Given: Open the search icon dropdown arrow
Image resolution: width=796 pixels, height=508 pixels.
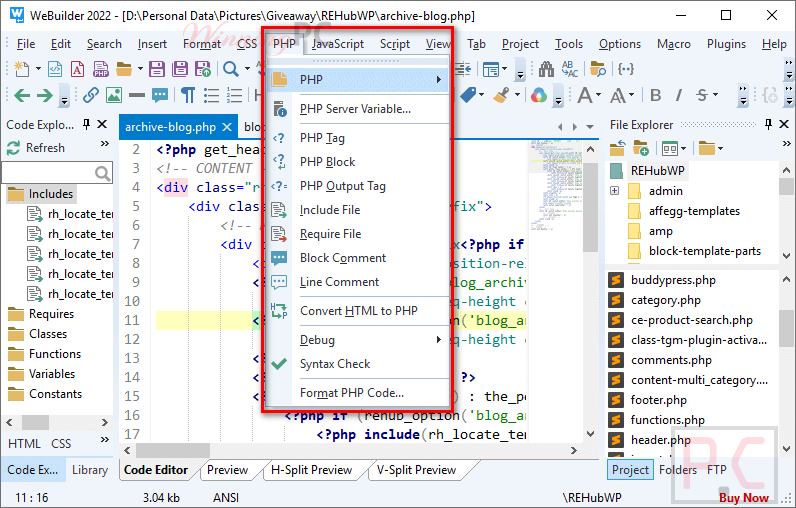Looking at the screenshot, I should (247, 69).
